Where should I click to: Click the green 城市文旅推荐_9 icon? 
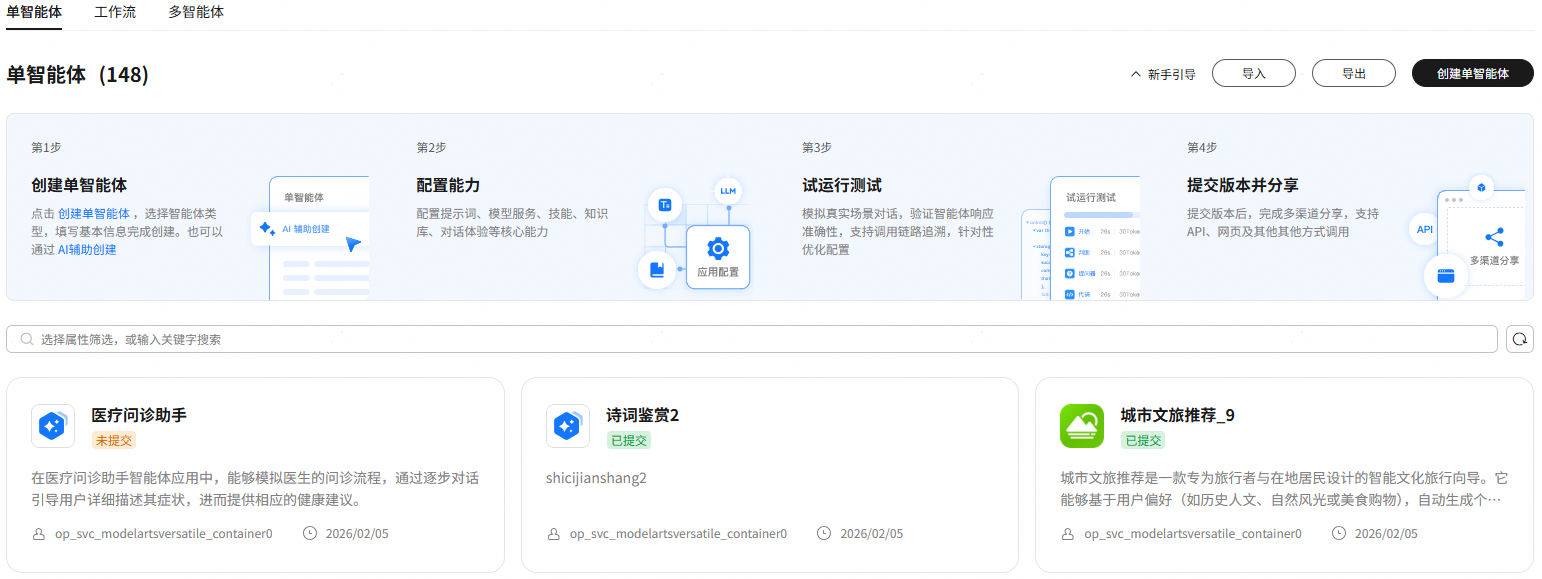[1081, 426]
